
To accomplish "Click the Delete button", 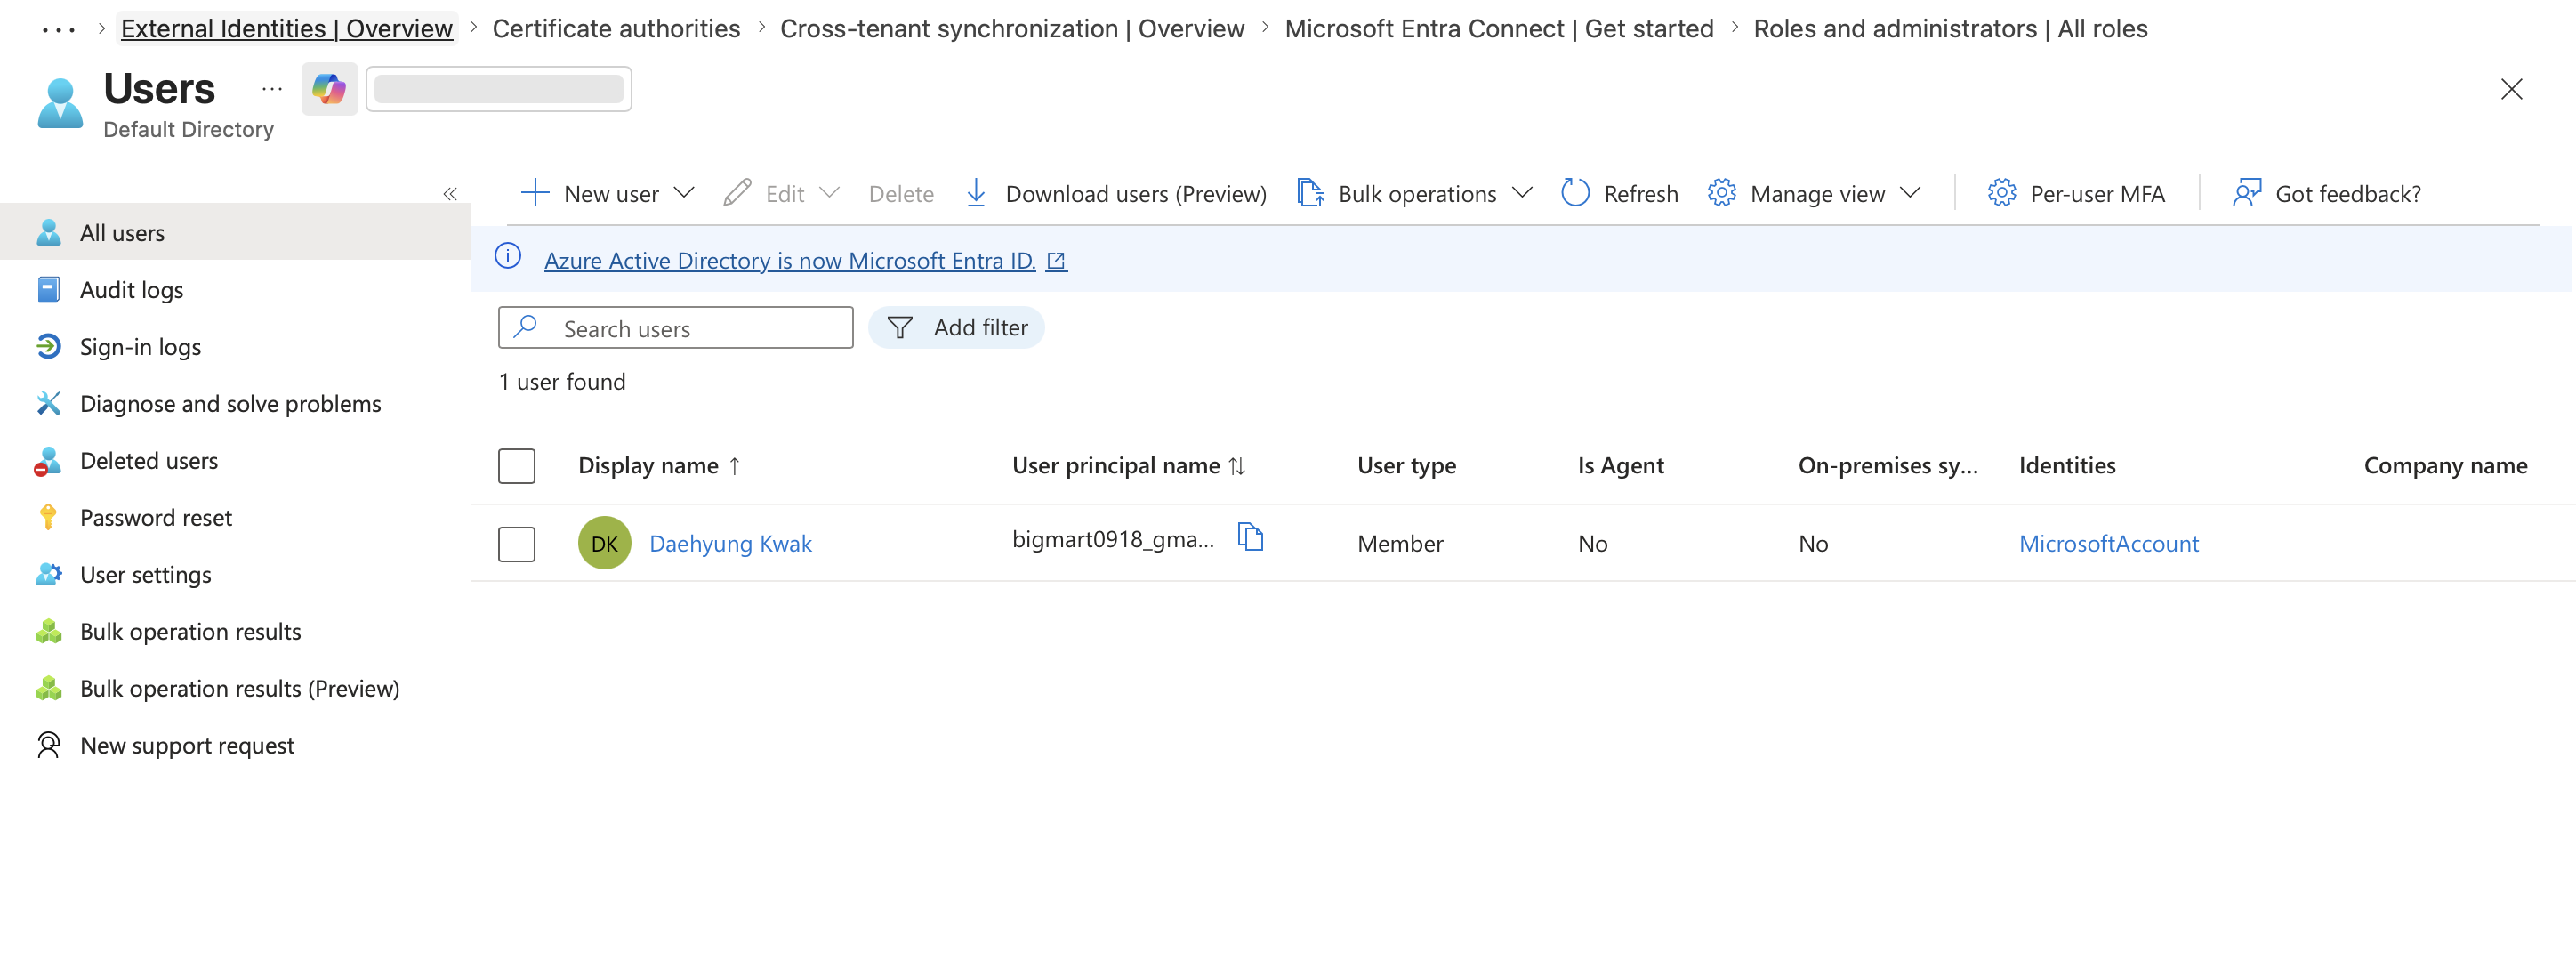I will pyautogui.click(x=901, y=194).
